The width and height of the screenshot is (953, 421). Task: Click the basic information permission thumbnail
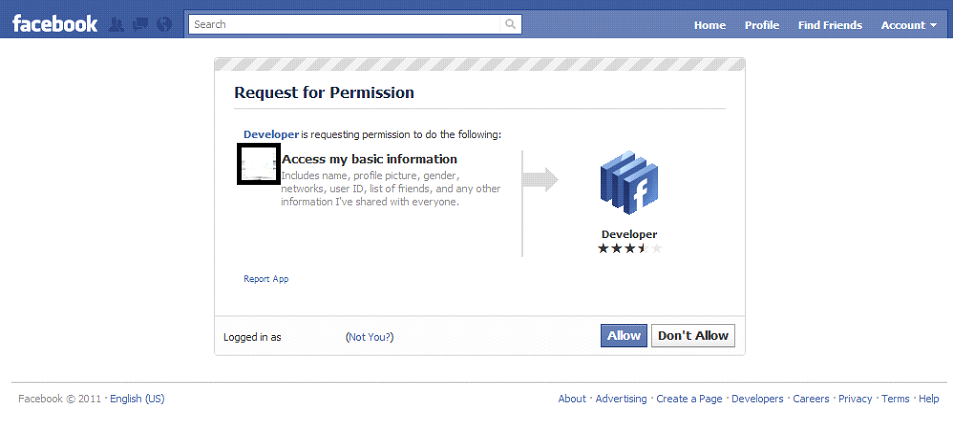(x=258, y=164)
